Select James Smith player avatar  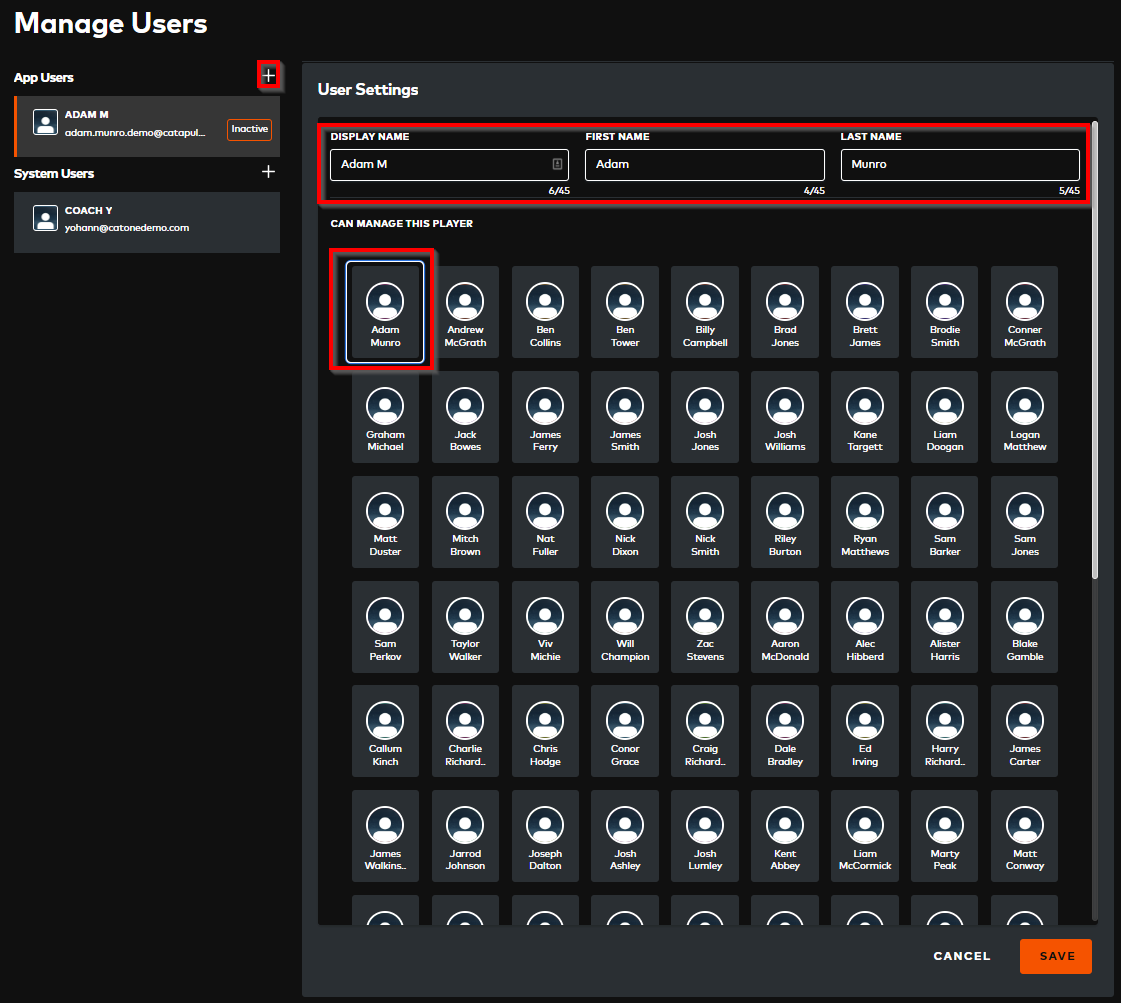click(x=625, y=406)
